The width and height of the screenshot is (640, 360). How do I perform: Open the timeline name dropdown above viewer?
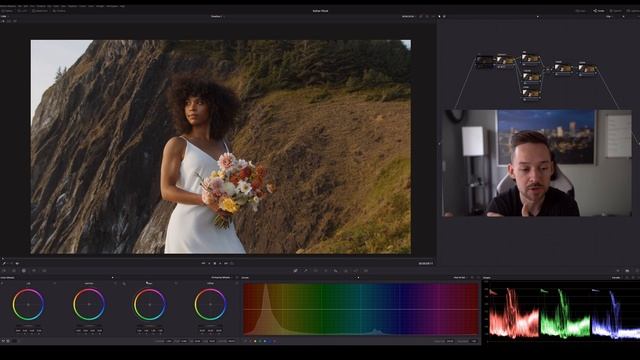pos(217,16)
